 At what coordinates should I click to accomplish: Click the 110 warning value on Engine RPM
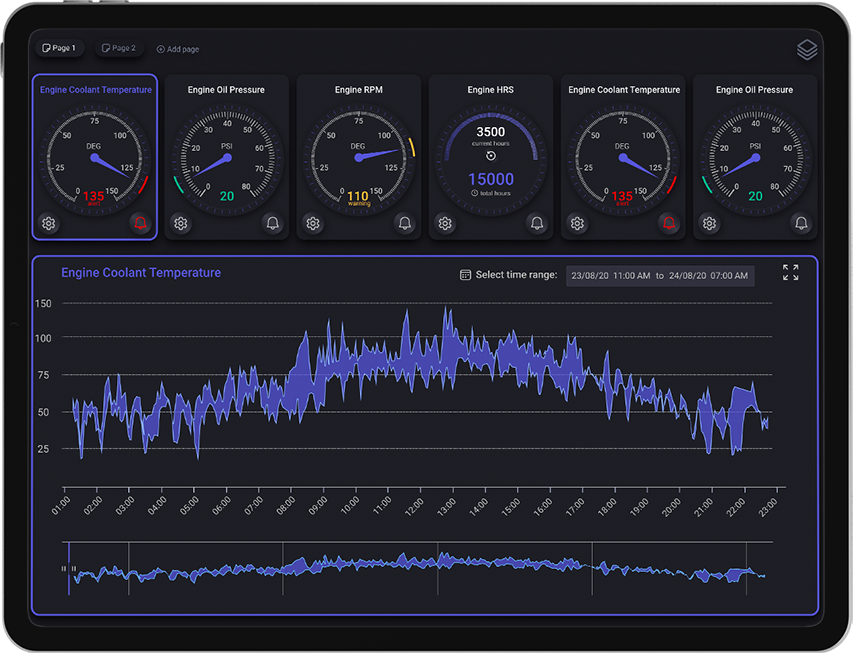point(358,197)
